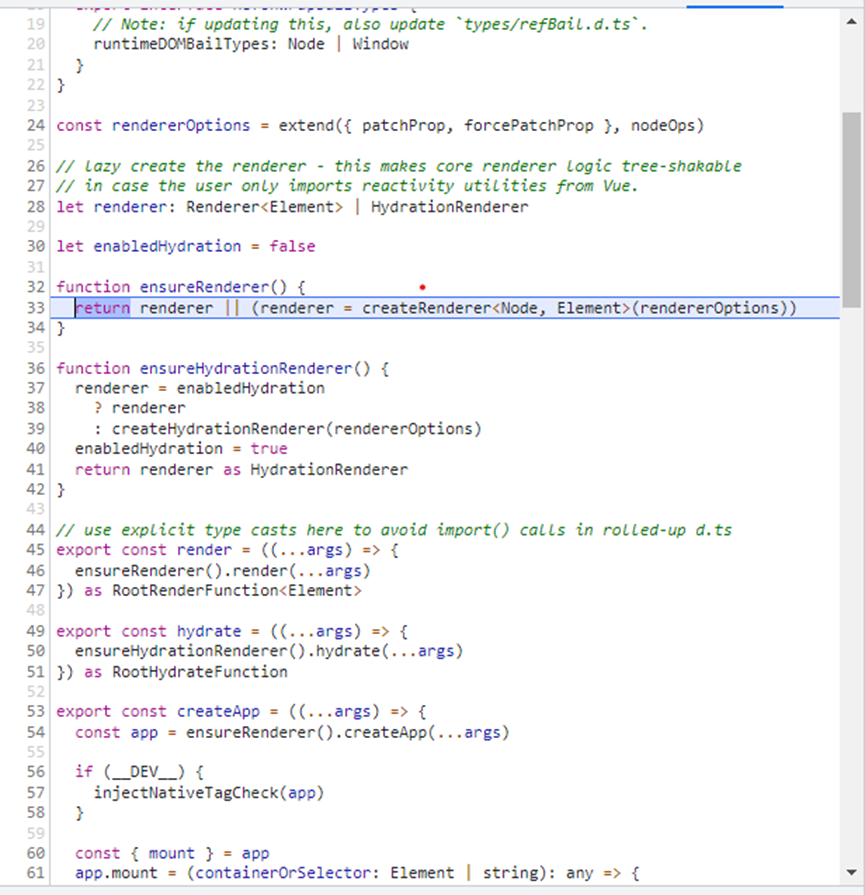Image resolution: width=865 pixels, height=895 pixels.
Task: Click line number 33 in gutter
Action: click(35, 308)
